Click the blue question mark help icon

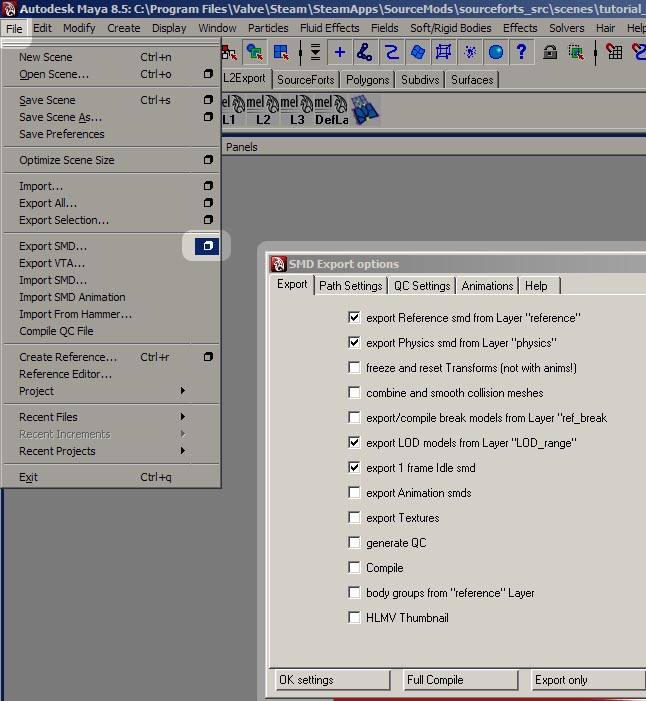(521, 52)
